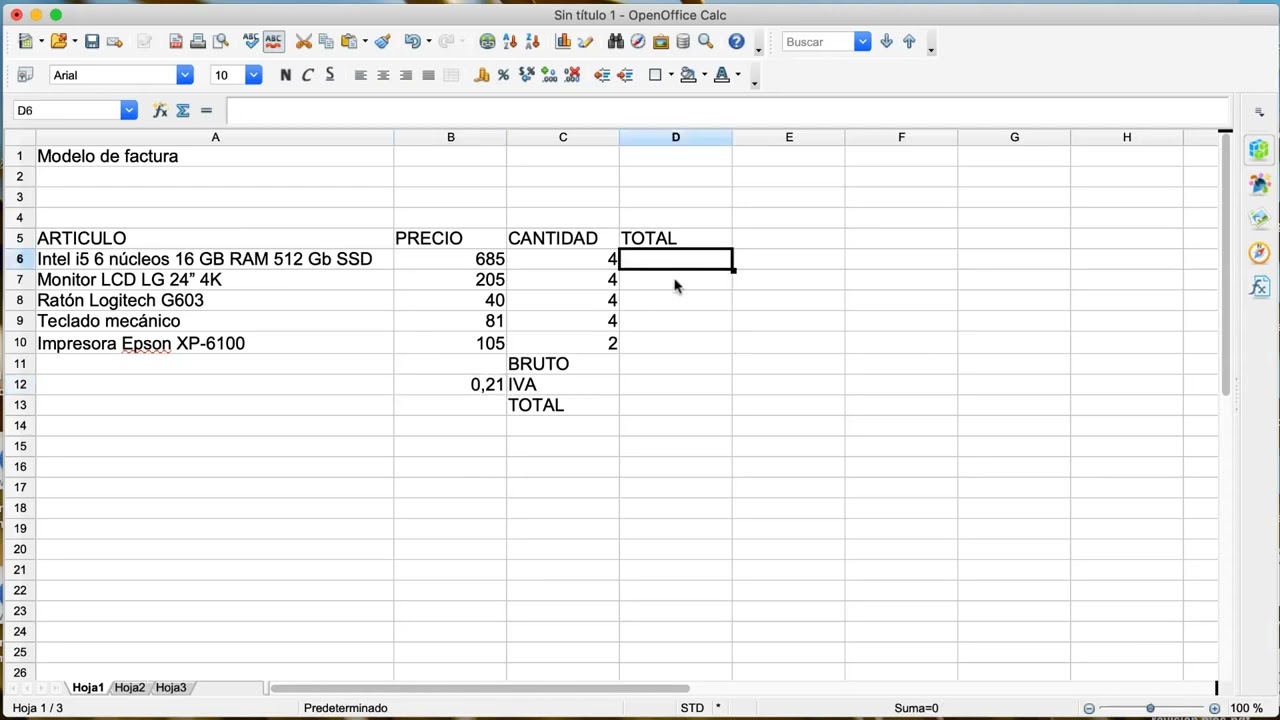The height and width of the screenshot is (720, 1280).
Task: Apply the Font Color A swatch
Action: click(722, 75)
